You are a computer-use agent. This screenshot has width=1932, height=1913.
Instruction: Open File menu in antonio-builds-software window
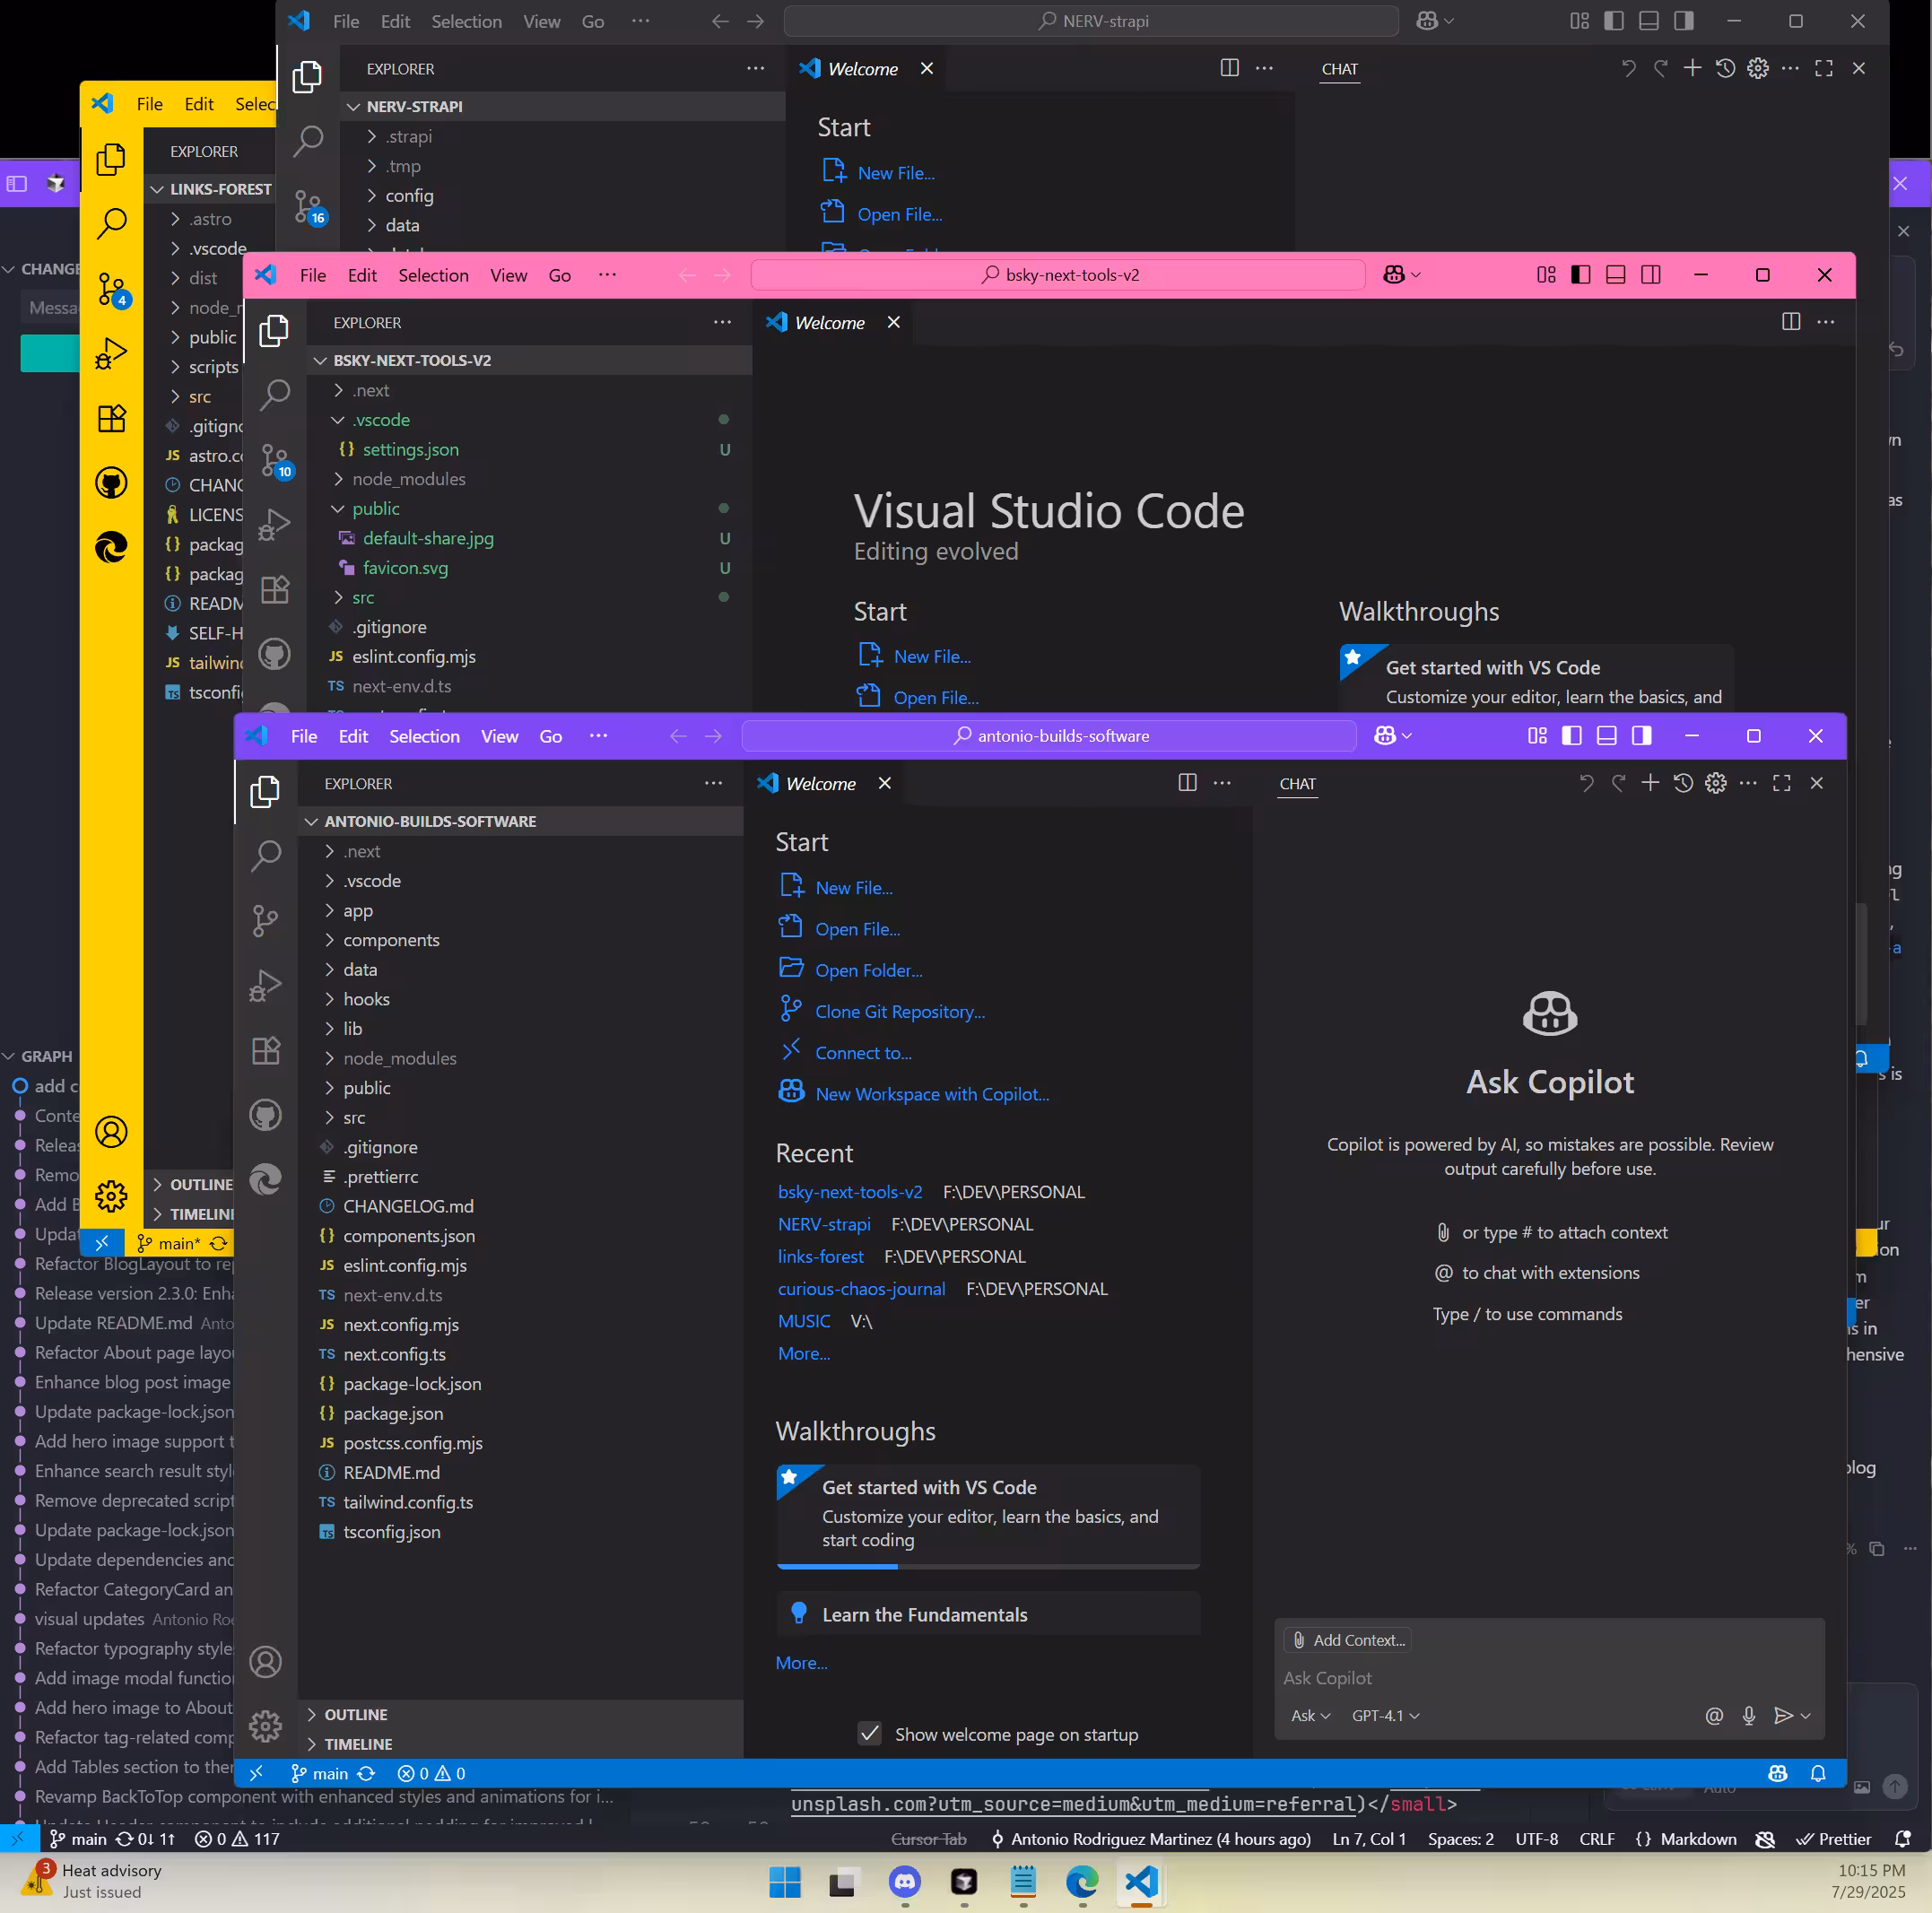click(x=304, y=736)
